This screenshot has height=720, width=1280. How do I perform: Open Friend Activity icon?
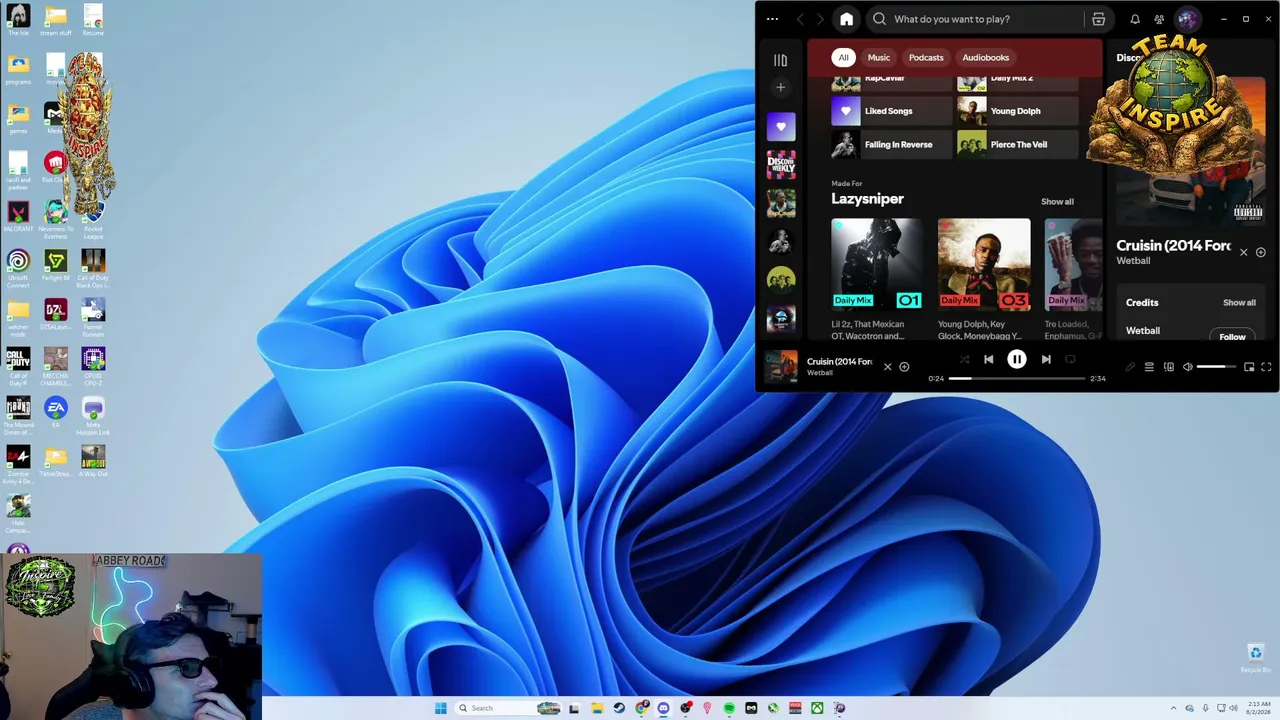[x=1159, y=19]
